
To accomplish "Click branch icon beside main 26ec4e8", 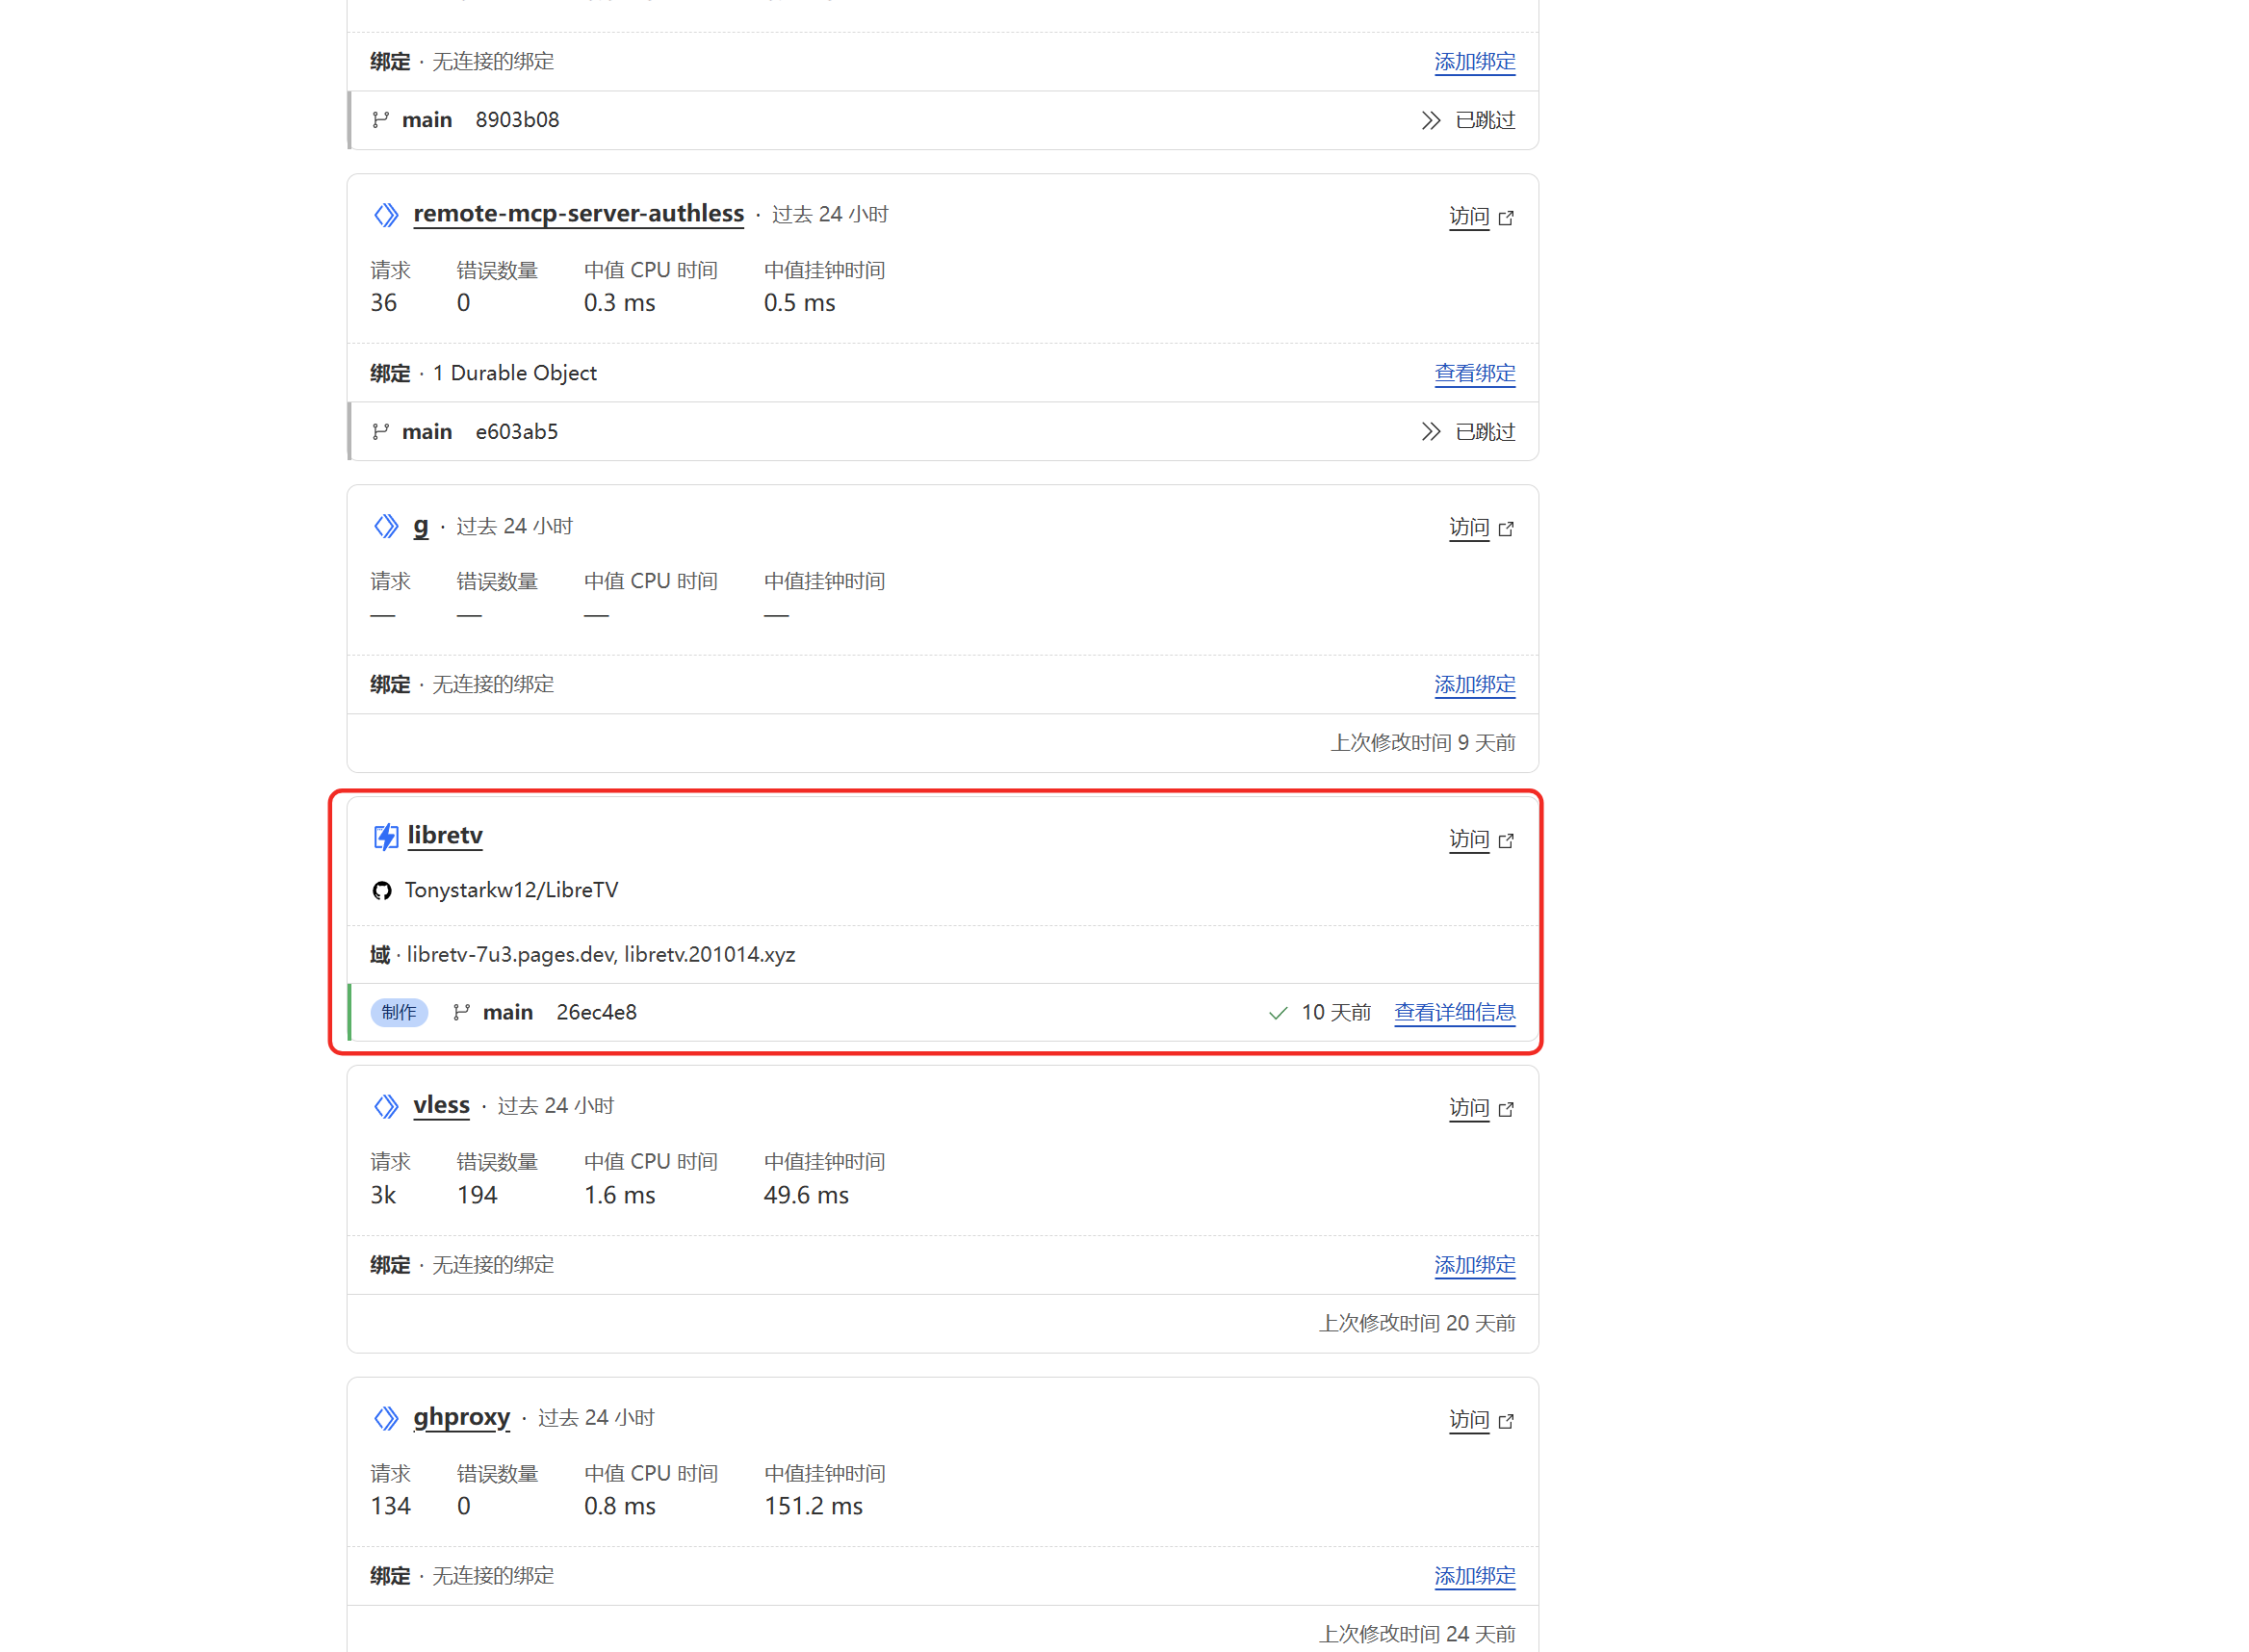I will tap(461, 1012).
